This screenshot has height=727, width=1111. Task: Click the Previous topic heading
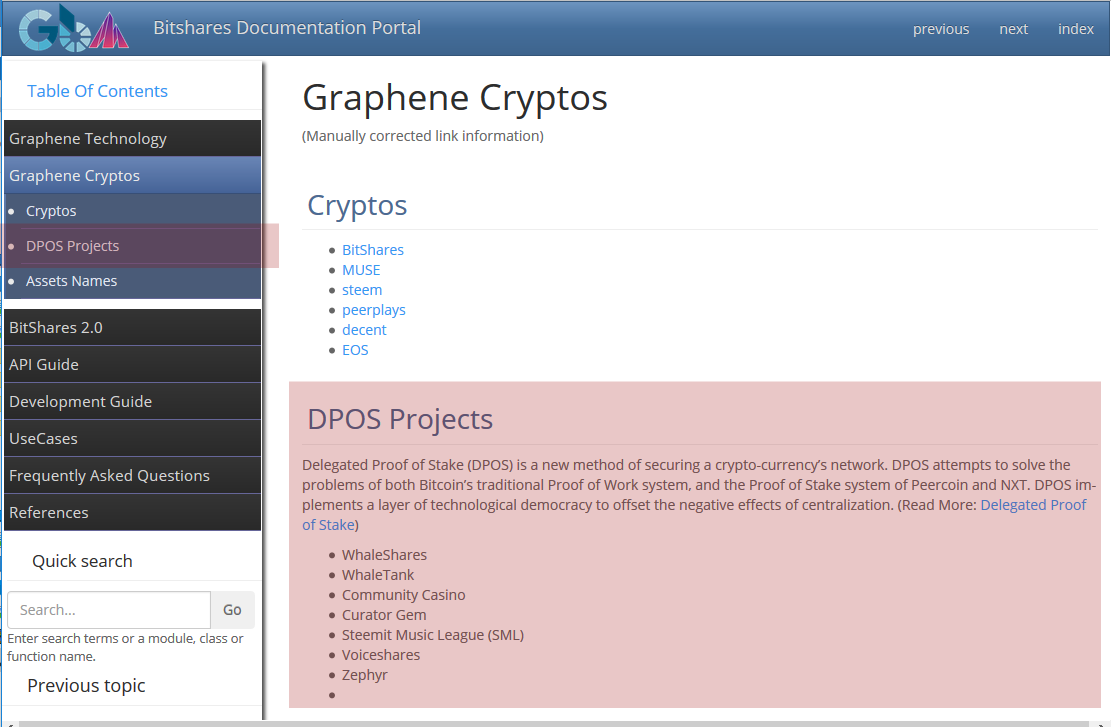coord(86,685)
